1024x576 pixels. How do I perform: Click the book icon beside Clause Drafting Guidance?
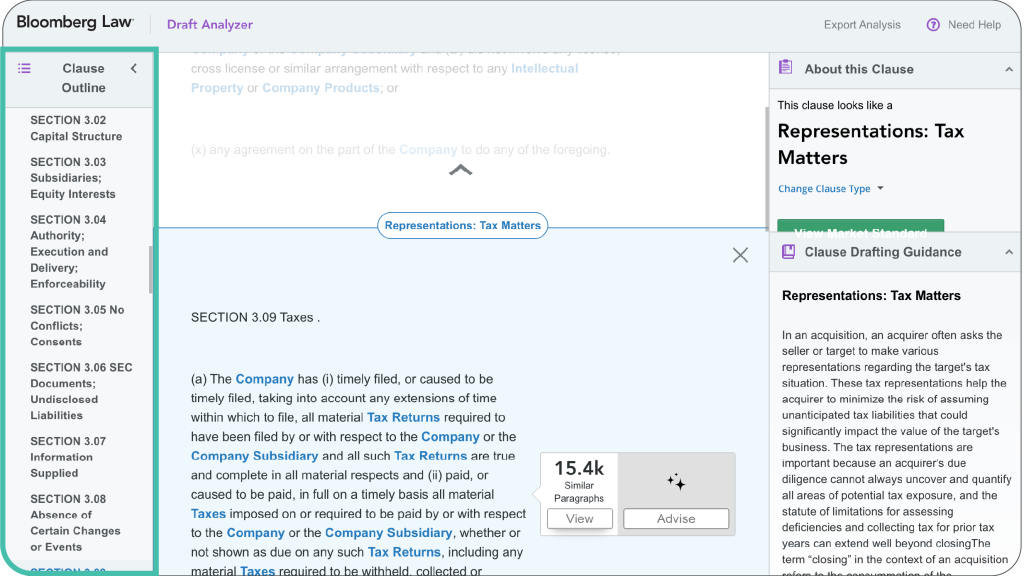[786, 252]
